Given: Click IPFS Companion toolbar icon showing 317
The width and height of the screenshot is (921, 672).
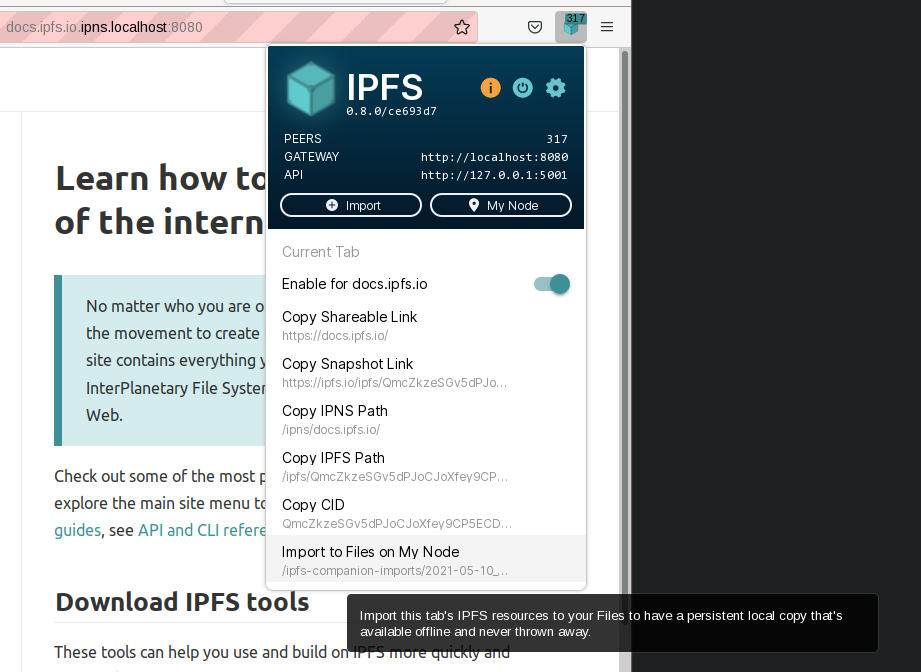Looking at the screenshot, I should 571,27.
